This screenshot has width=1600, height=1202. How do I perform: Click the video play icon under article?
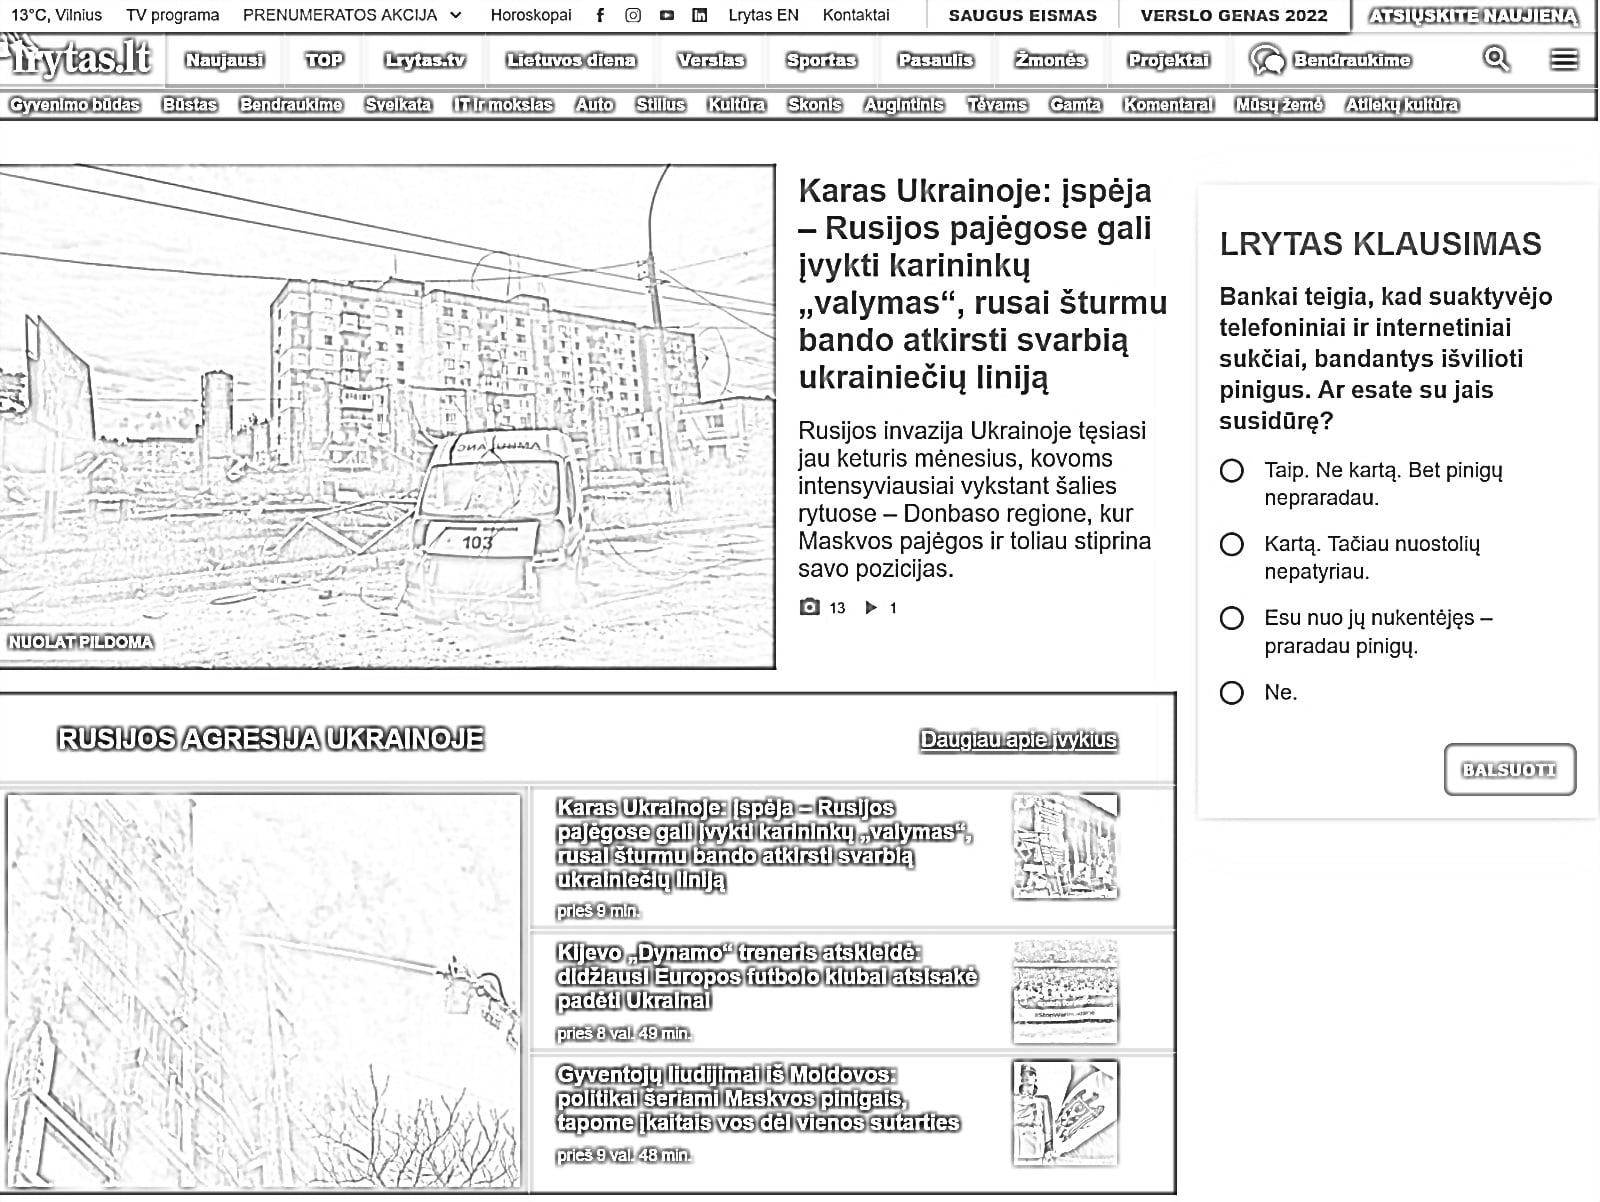pyautogui.click(x=871, y=607)
